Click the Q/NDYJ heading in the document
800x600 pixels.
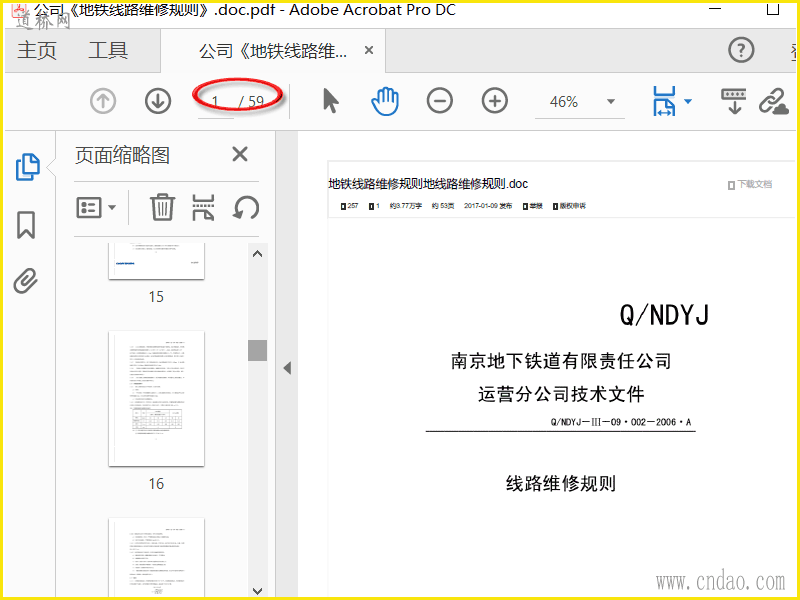click(x=664, y=314)
